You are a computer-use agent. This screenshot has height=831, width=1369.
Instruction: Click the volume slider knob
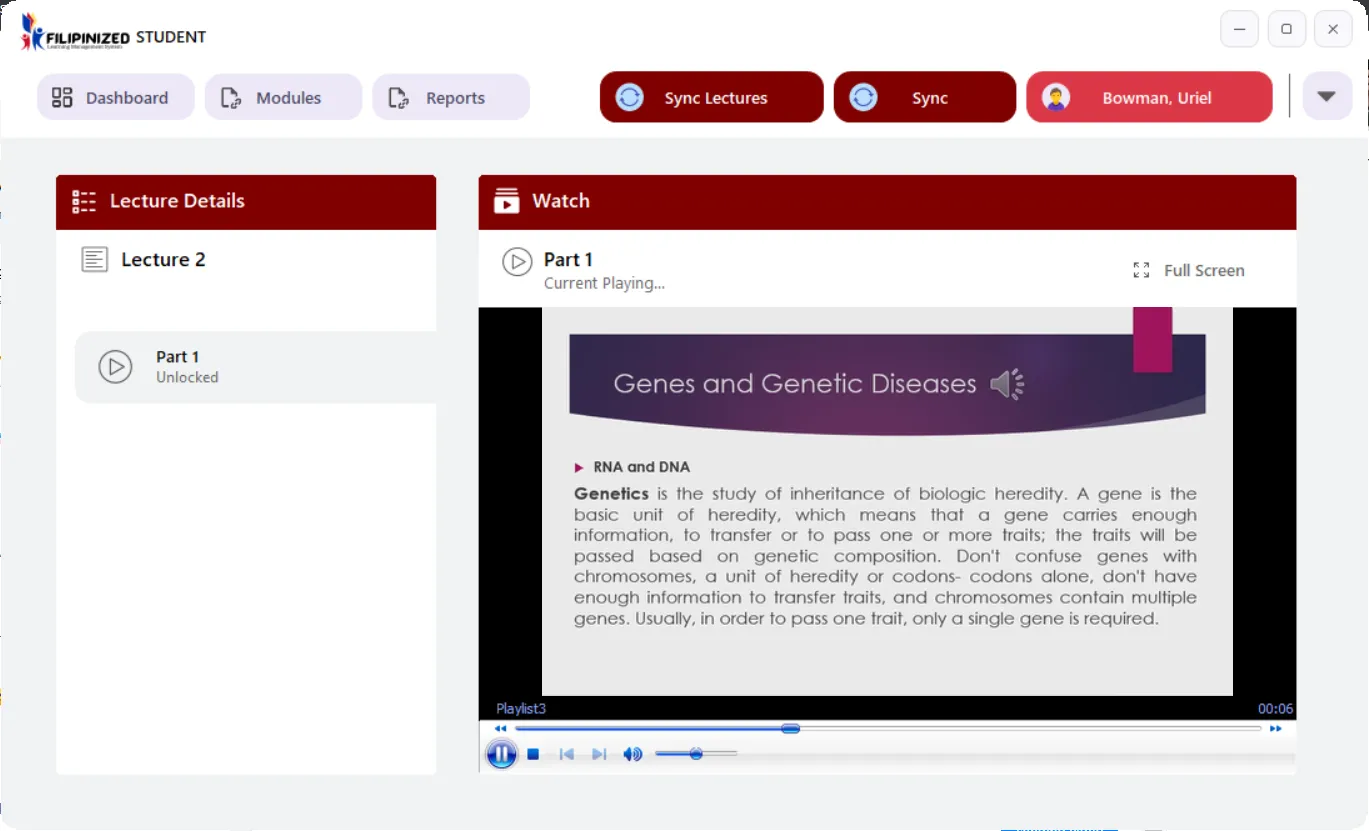point(696,754)
